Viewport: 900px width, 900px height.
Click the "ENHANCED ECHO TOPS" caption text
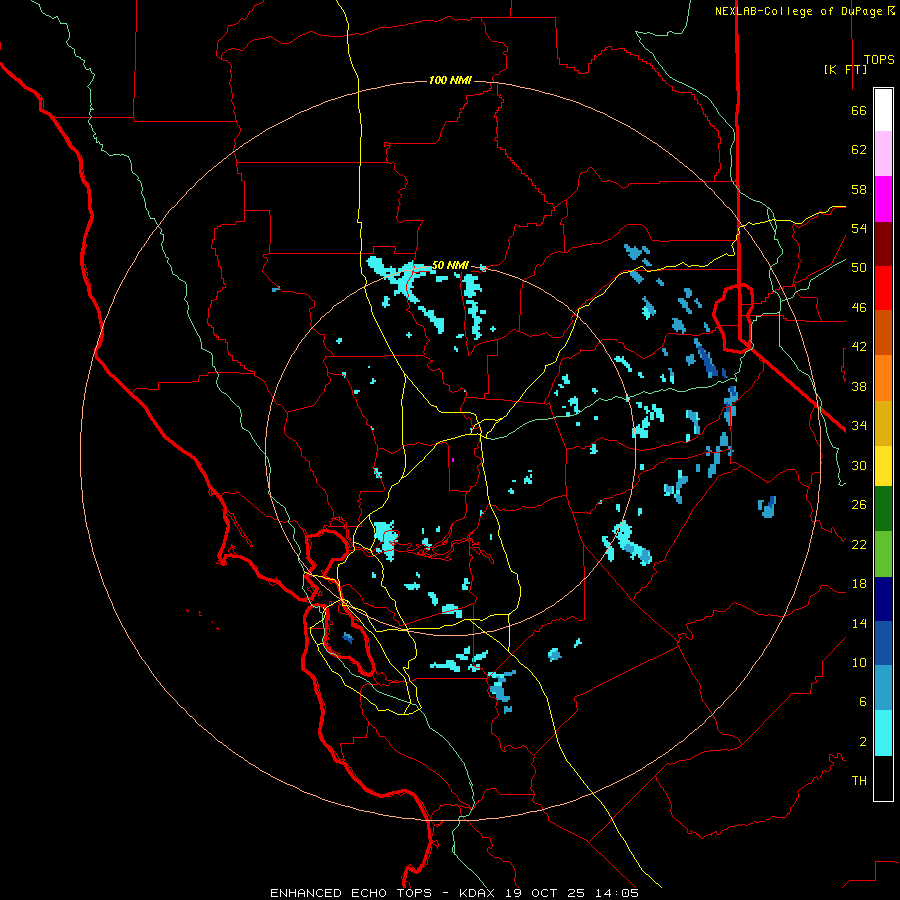[x=351, y=893]
